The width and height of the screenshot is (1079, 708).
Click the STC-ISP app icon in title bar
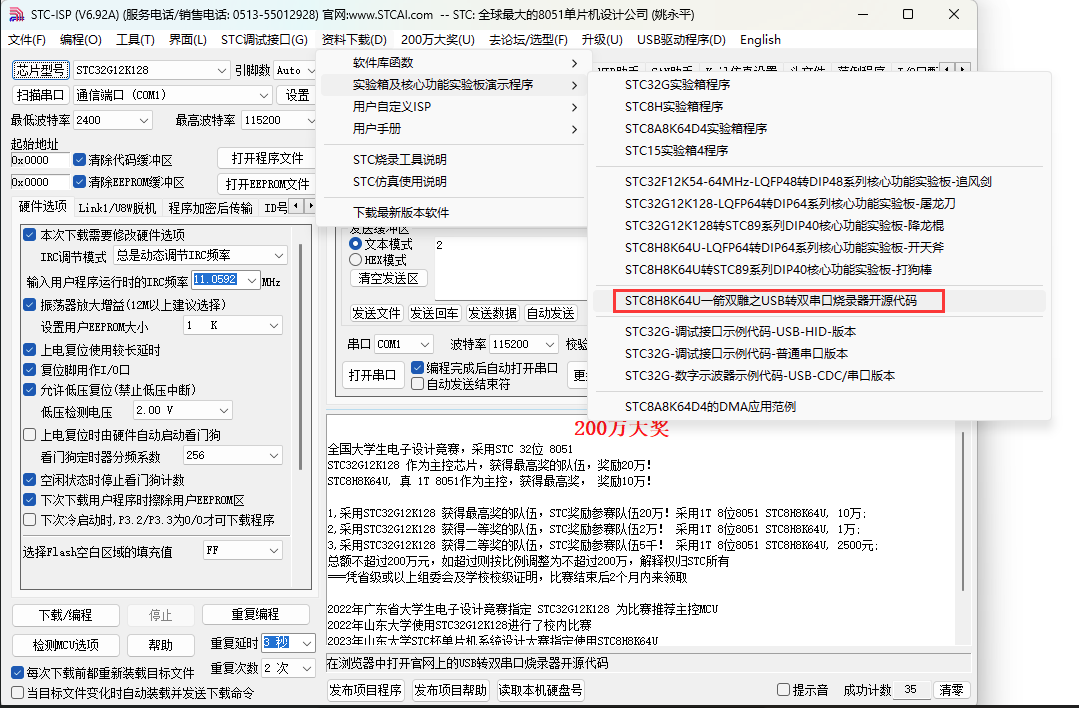(x=15, y=14)
